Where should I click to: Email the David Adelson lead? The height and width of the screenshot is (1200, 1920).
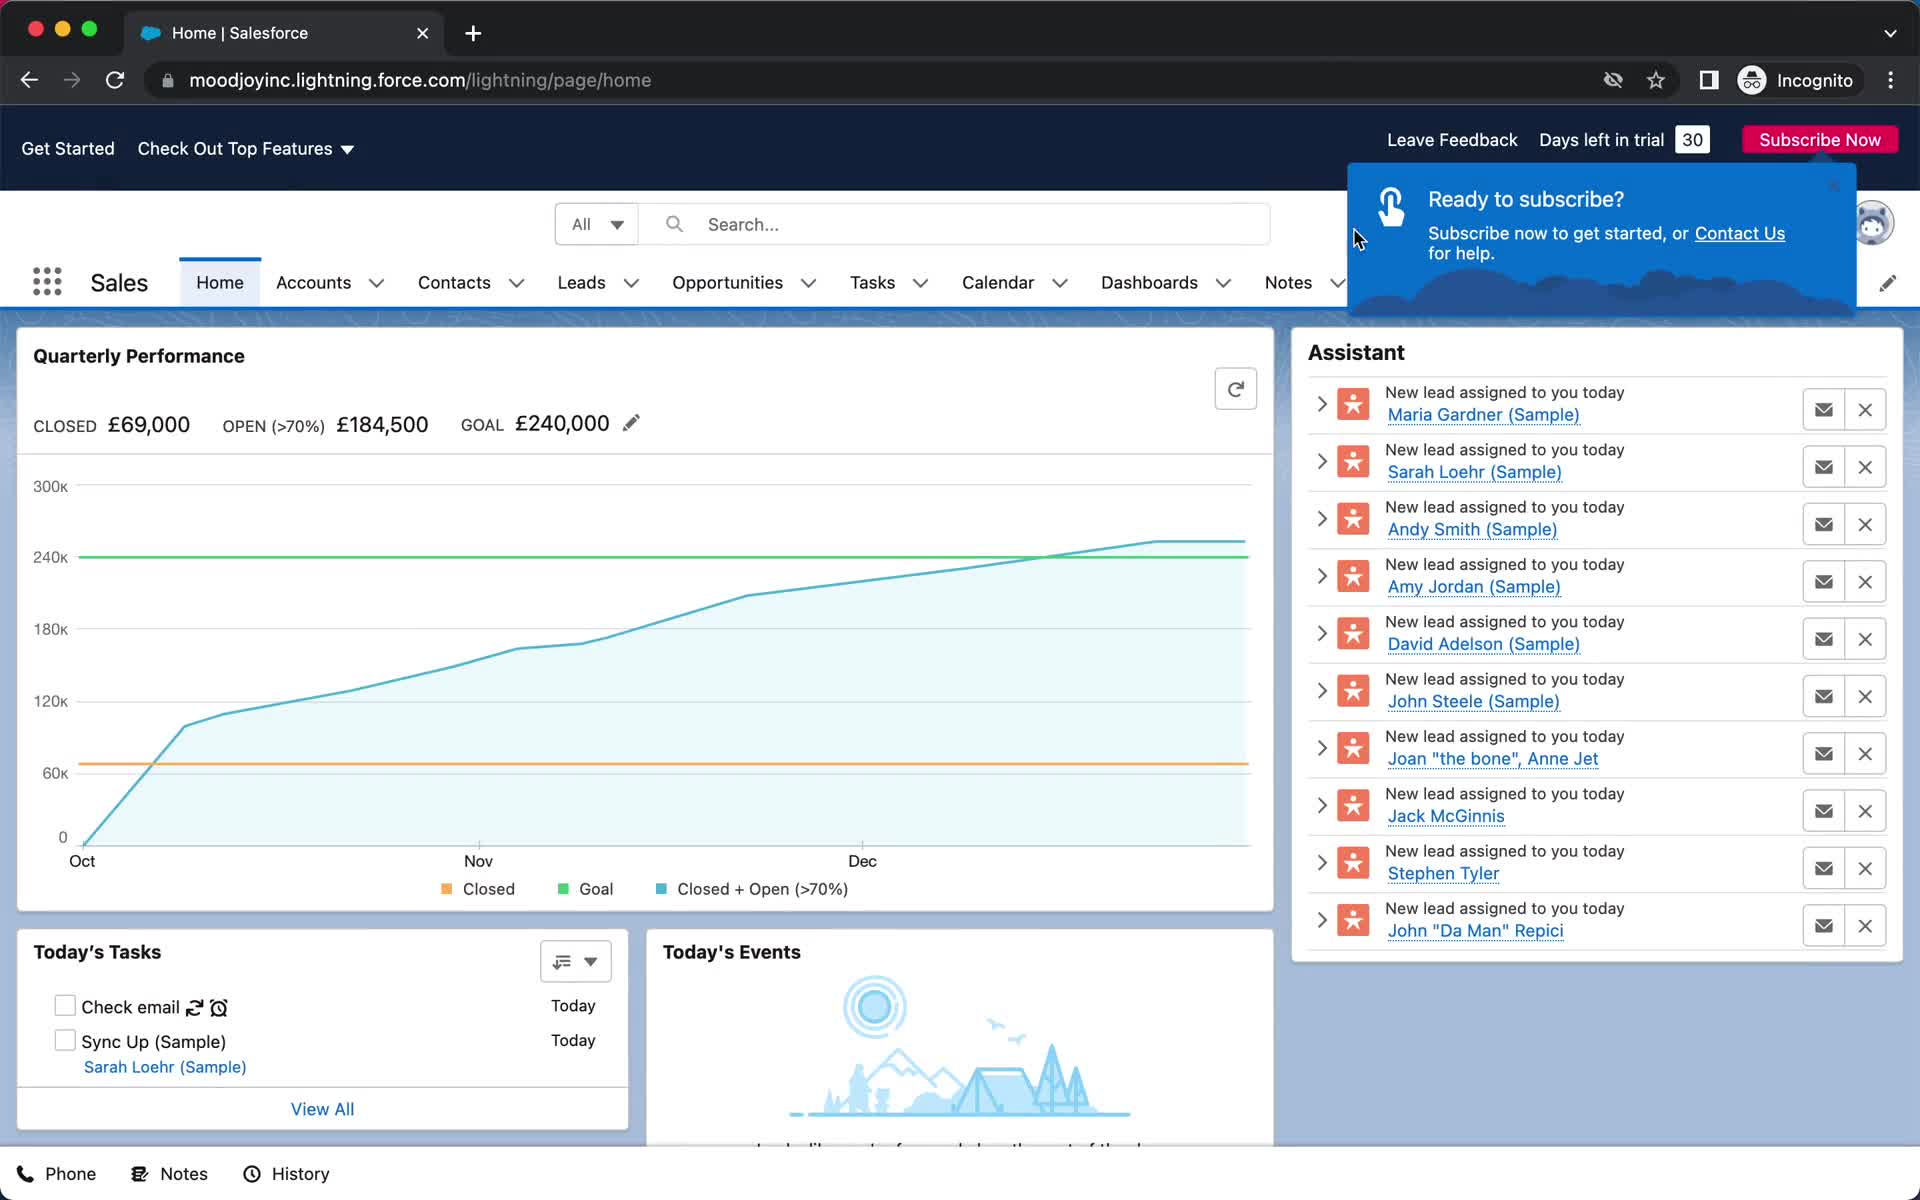[1823, 639]
